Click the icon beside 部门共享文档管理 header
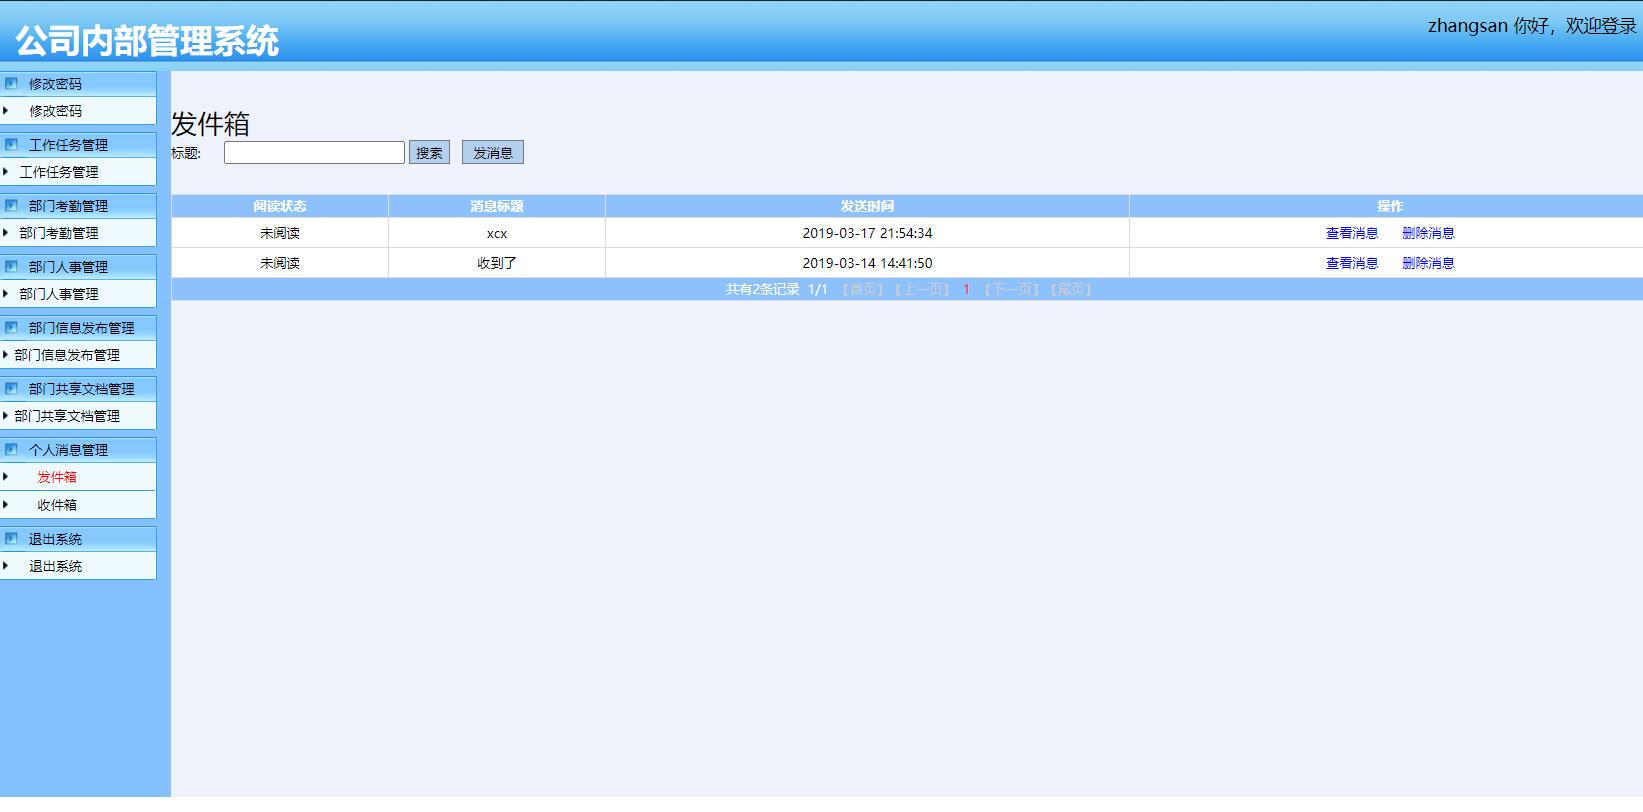The image size is (1643, 812). click(x=12, y=389)
